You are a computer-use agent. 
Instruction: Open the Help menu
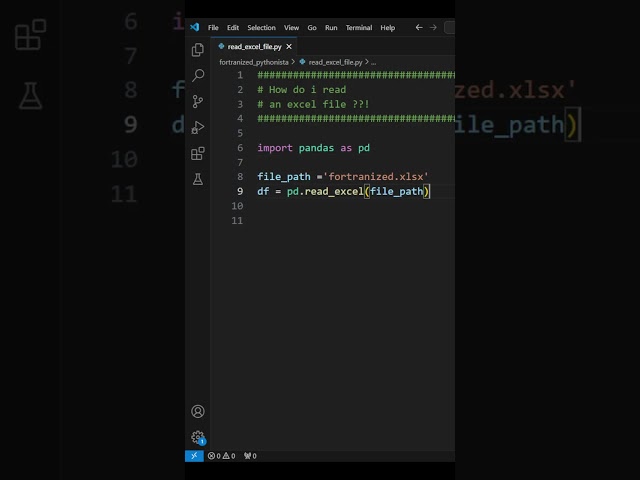(x=387, y=28)
